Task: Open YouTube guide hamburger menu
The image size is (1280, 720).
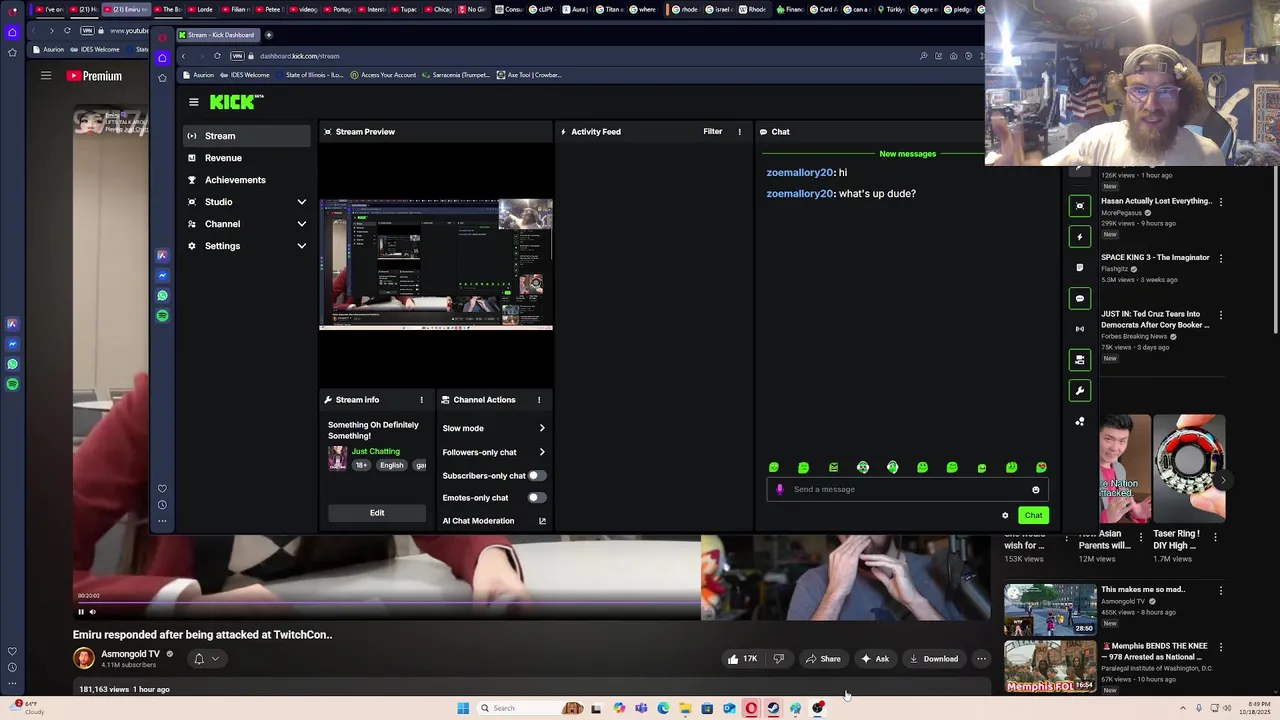Action: [x=46, y=76]
